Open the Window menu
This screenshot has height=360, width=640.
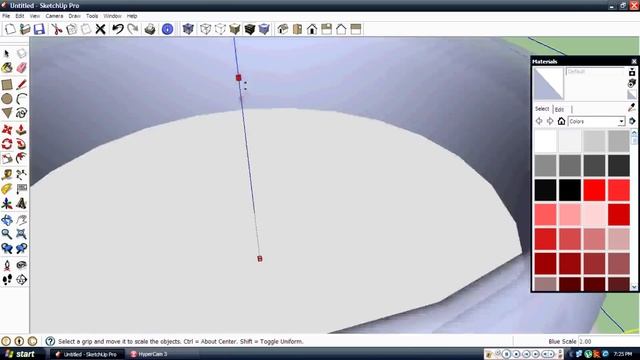pyautogui.click(x=112, y=16)
